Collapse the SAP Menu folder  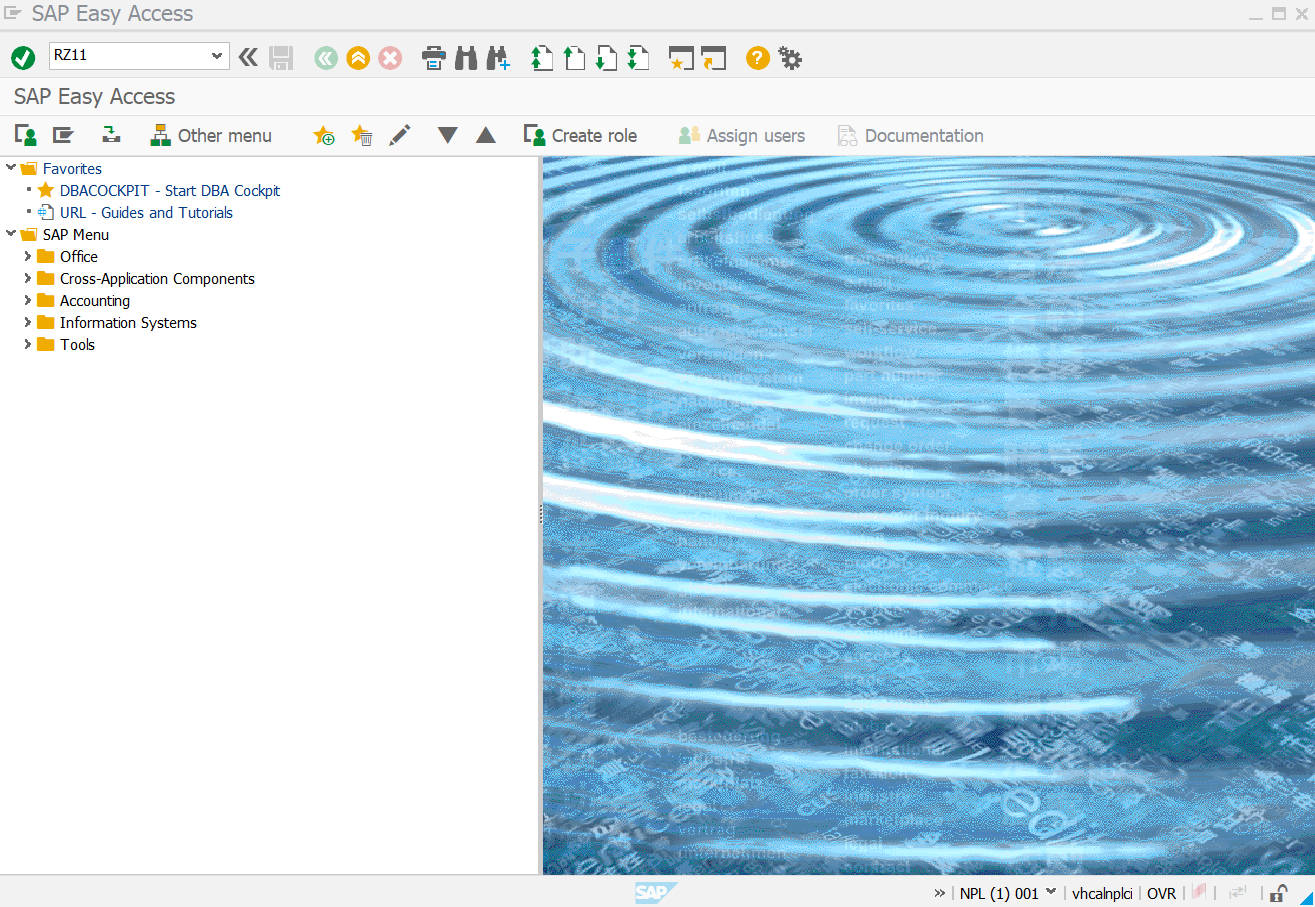tap(11, 234)
